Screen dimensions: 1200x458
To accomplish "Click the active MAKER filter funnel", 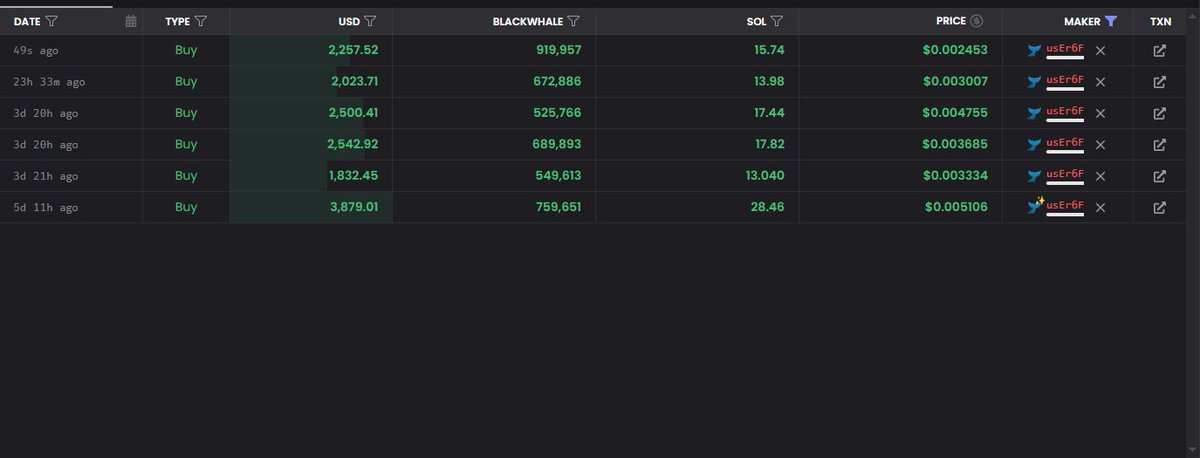I will coord(1111,21).
